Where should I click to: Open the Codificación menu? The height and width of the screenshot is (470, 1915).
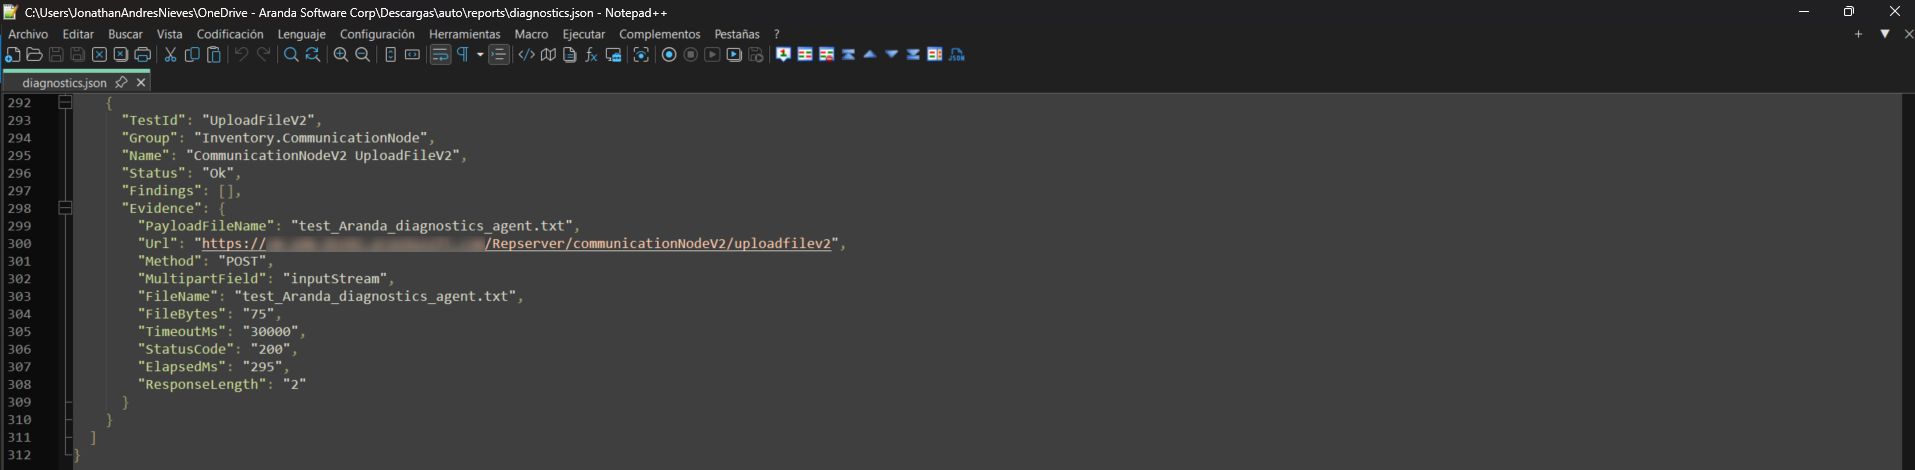tap(230, 34)
